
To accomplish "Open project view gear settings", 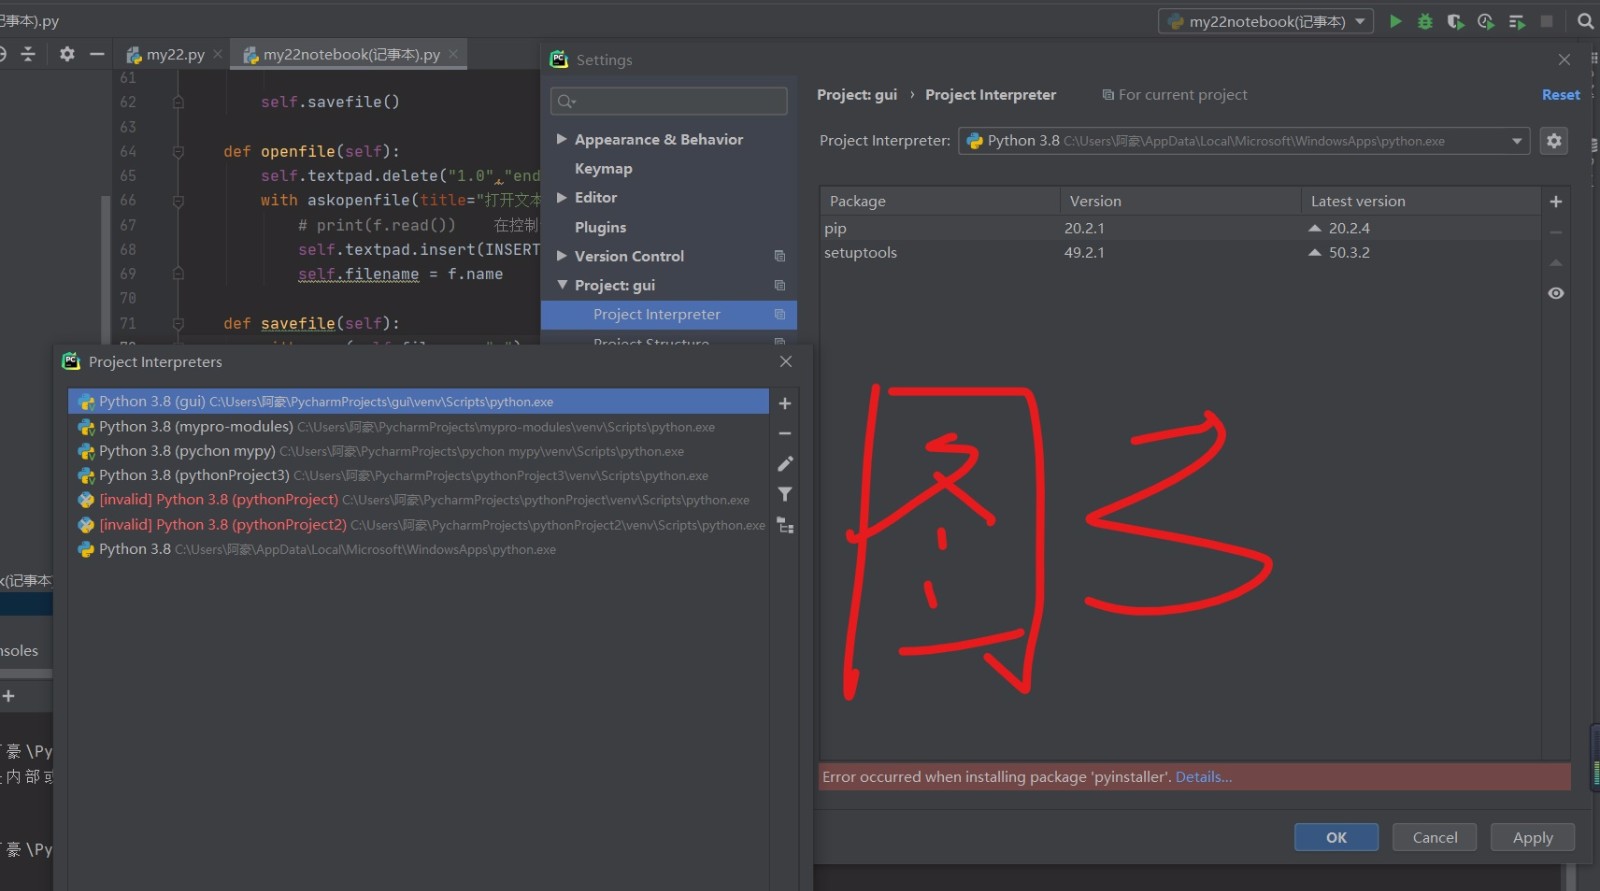I will pyautogui.click(x=67, y=54).
